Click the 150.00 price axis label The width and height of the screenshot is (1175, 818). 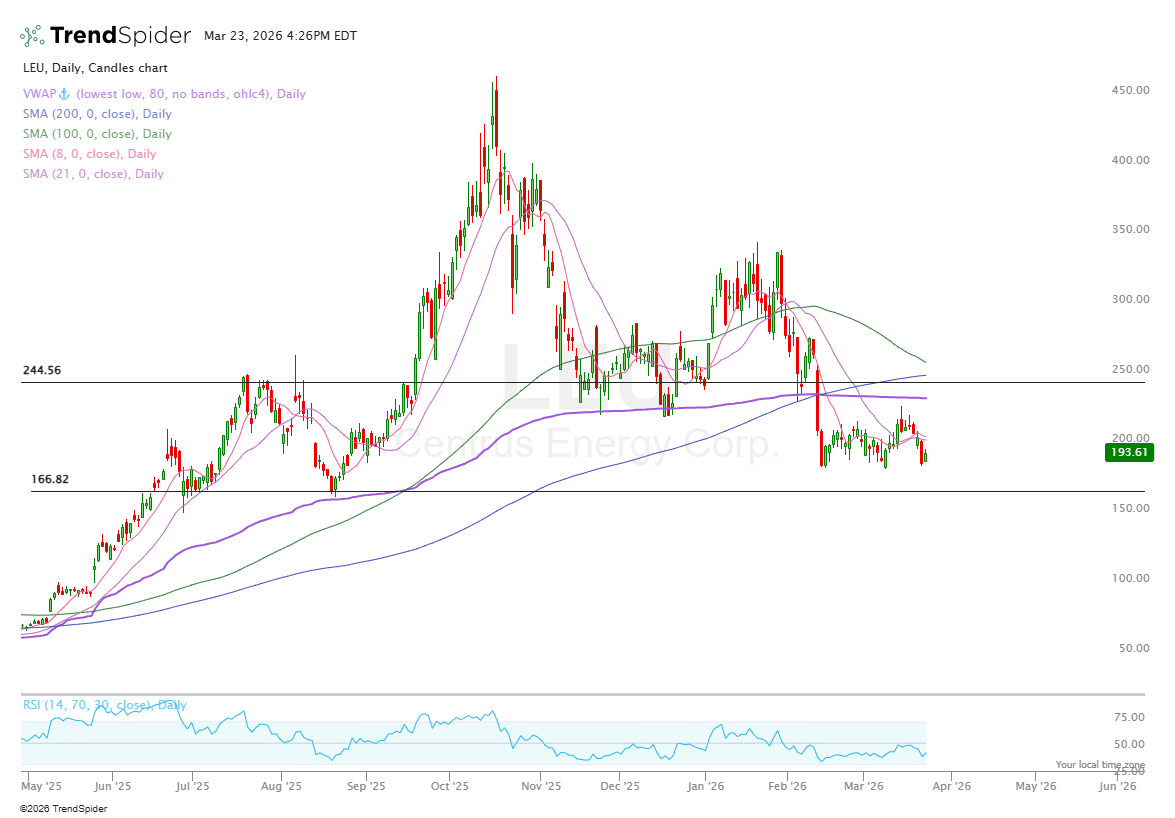(x=1130, y=508)
